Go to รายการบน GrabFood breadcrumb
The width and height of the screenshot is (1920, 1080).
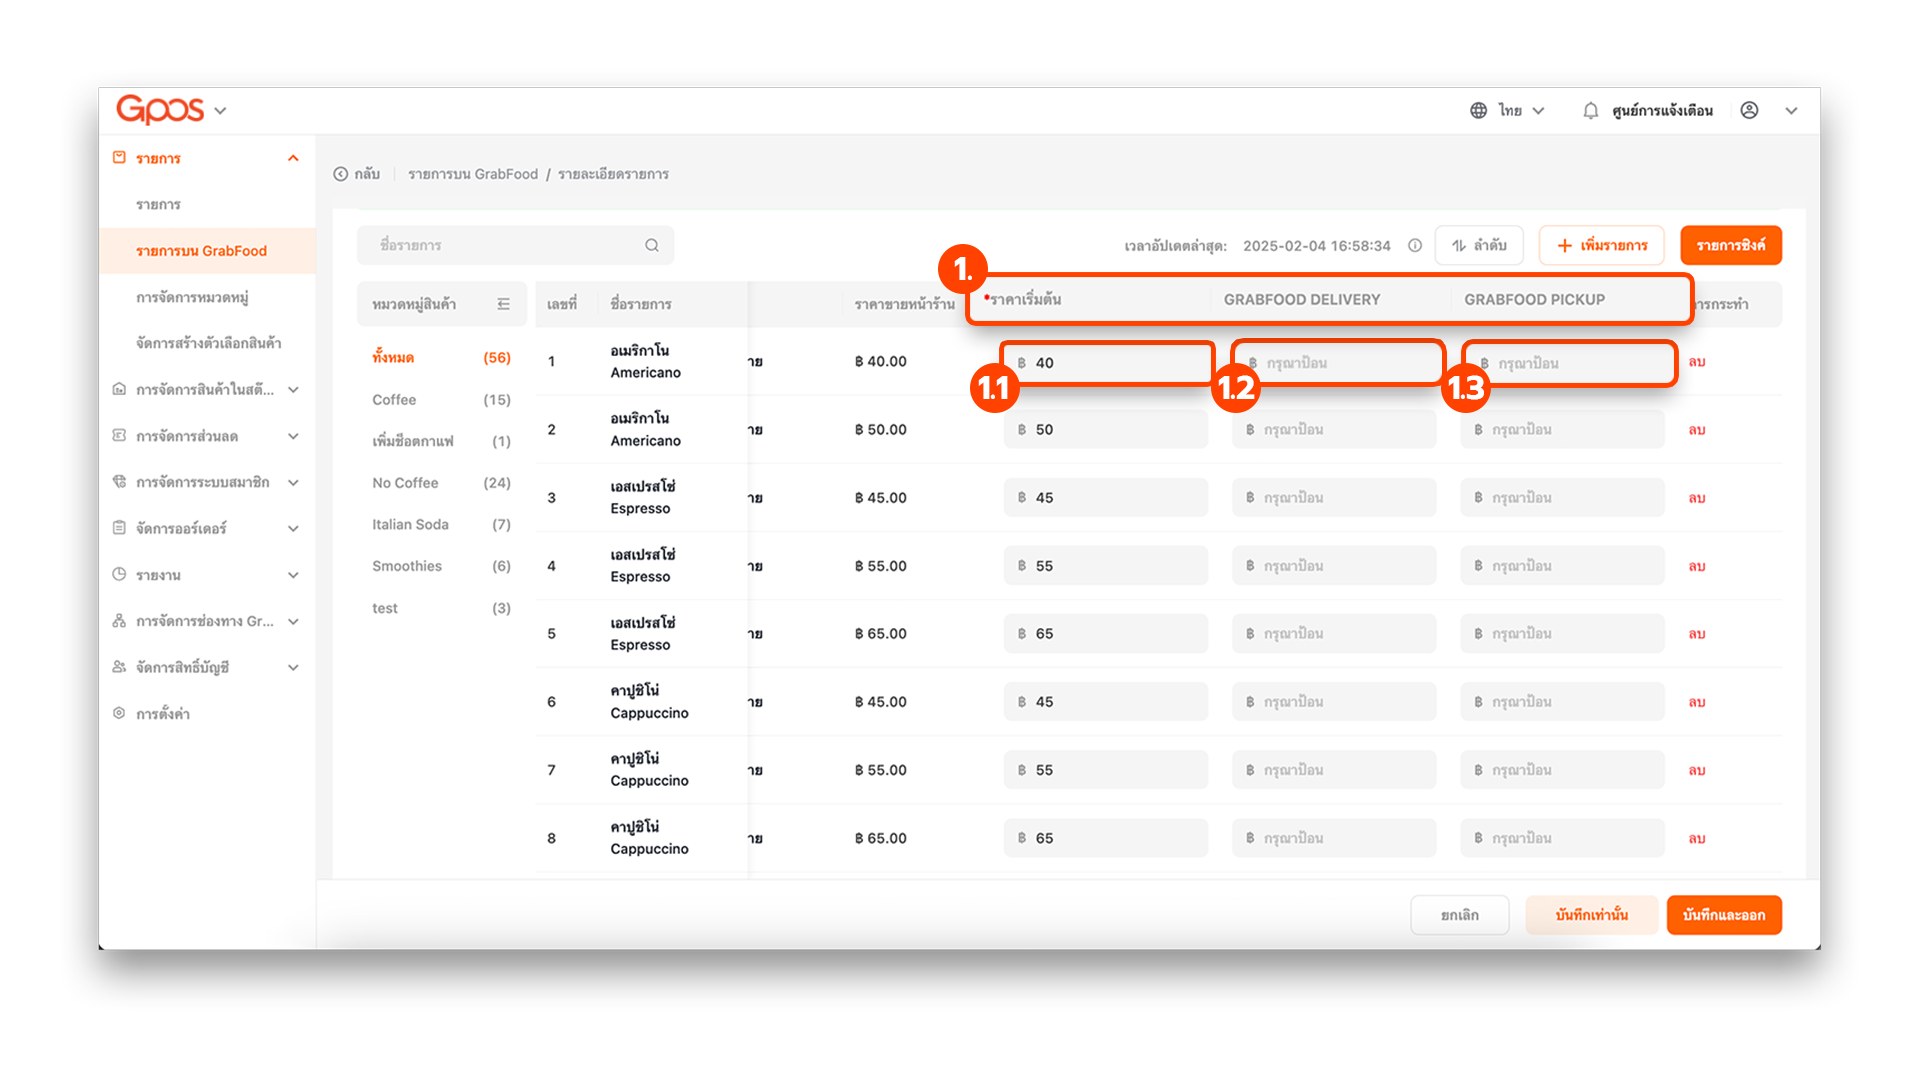pyautogui.click(x=472, y=174)
